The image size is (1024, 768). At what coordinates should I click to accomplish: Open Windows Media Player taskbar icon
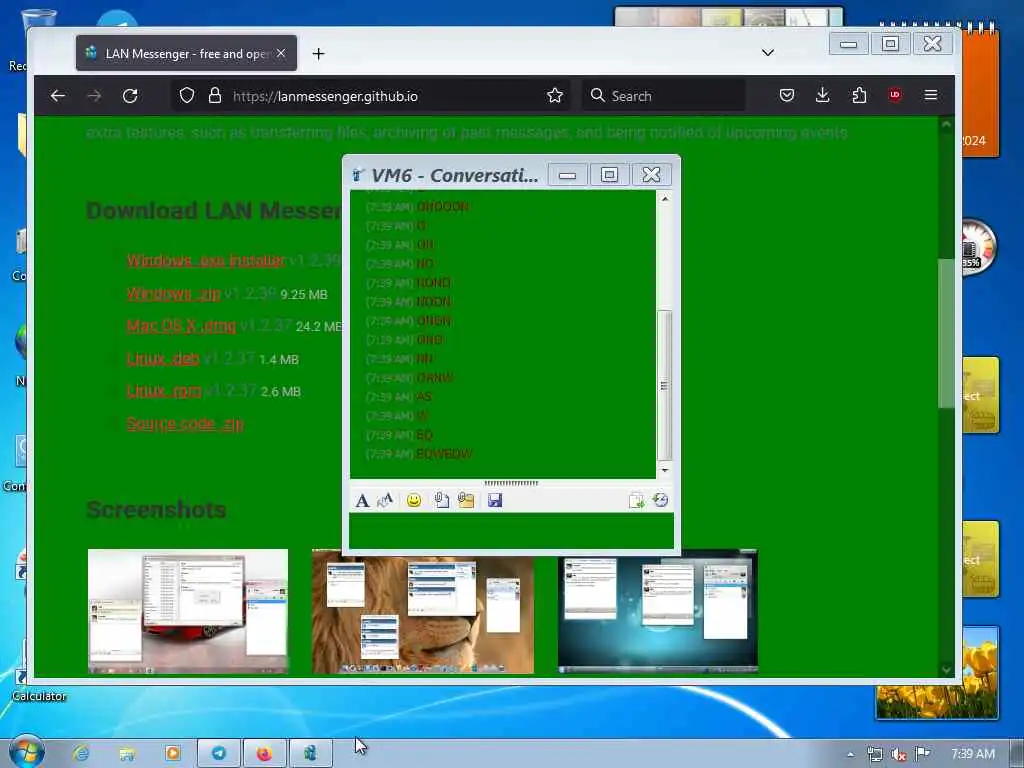coord(172,754)
